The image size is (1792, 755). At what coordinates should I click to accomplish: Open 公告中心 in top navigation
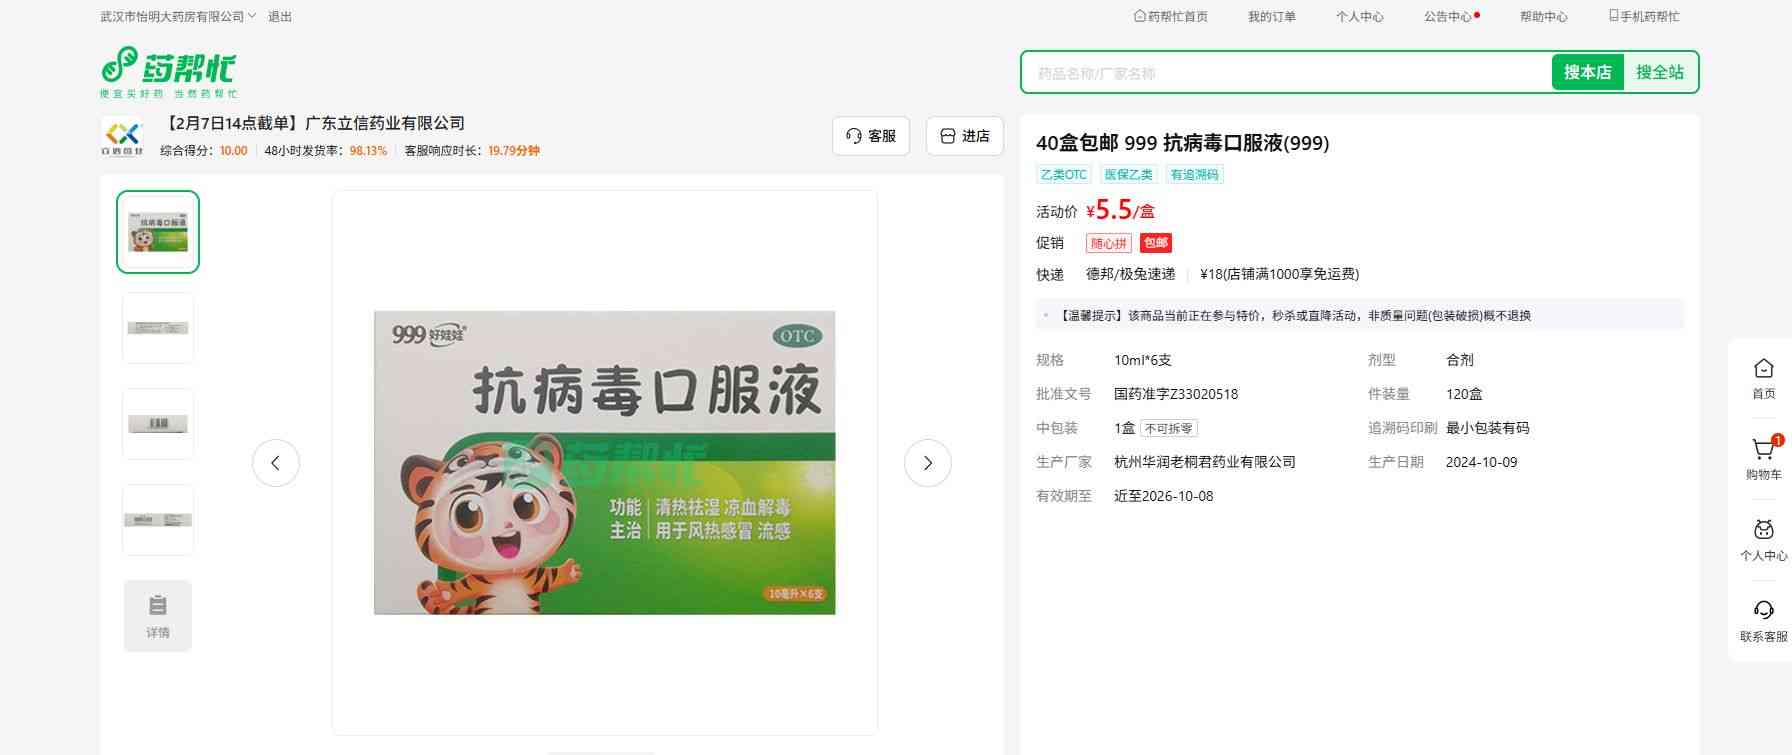pyautogui.click(x=1448, y=17)
